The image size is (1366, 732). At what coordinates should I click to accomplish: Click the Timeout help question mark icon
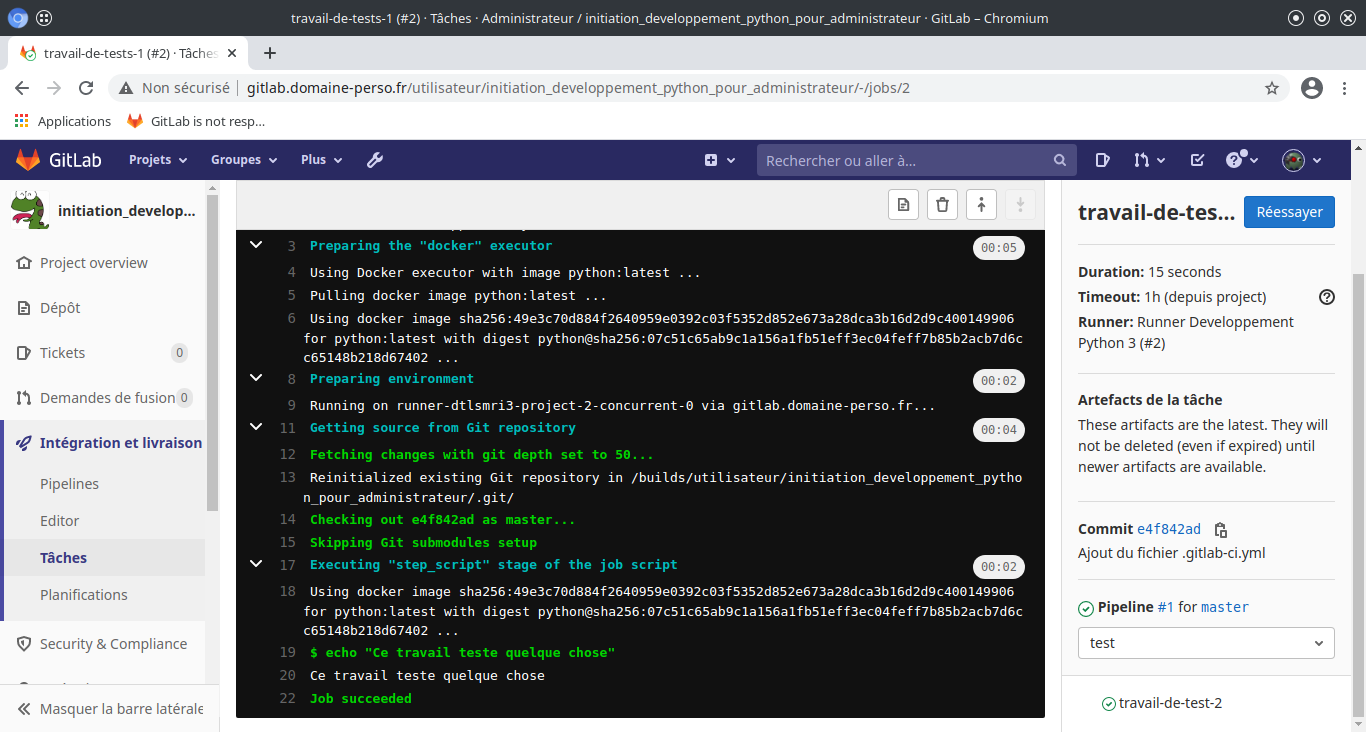[1326, 297]
